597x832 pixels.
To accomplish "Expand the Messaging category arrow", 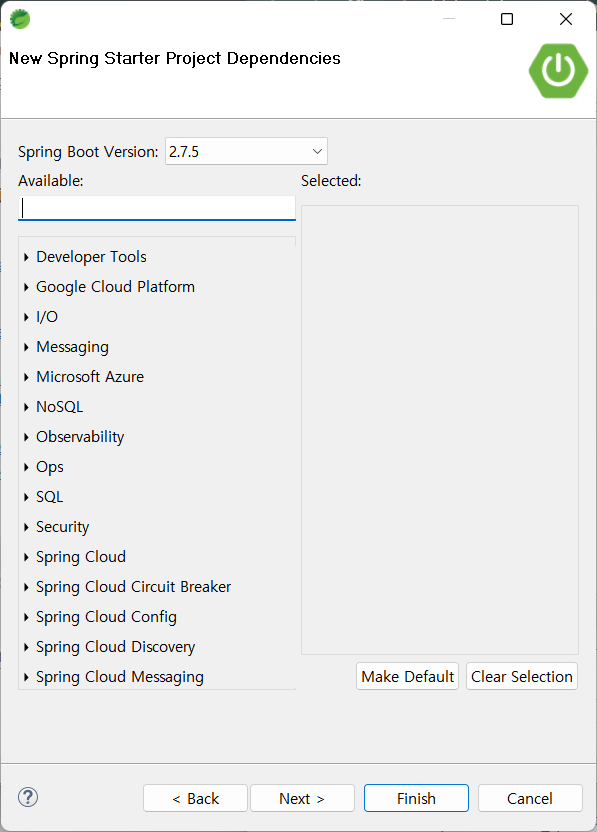I will tap(26, 347).
